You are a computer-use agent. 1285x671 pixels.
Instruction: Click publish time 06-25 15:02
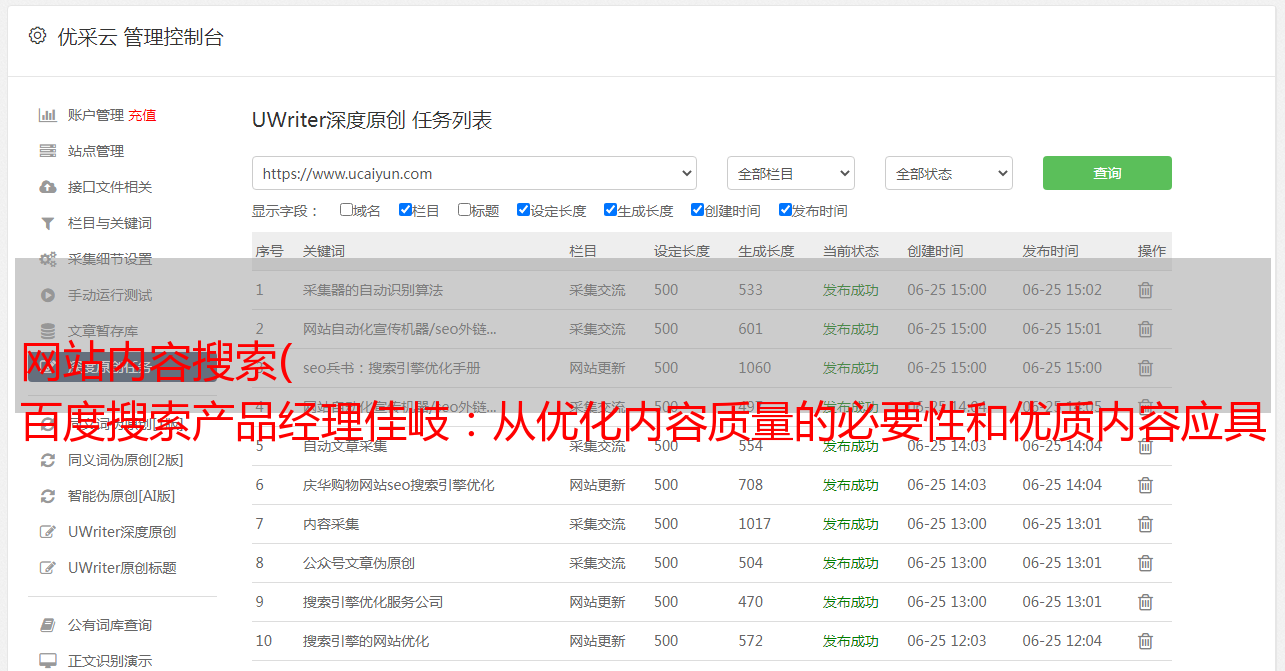point(1062,290)
